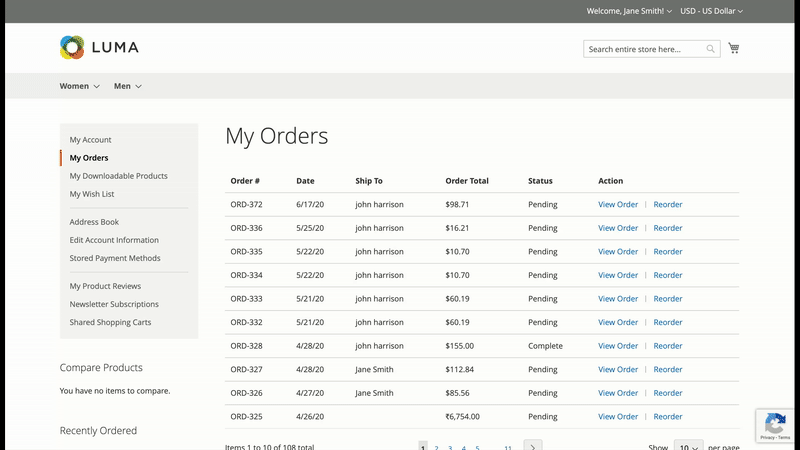Click the $112.84 order total
The width and height of the screenshot is (800, 450).
click(460, 369)
